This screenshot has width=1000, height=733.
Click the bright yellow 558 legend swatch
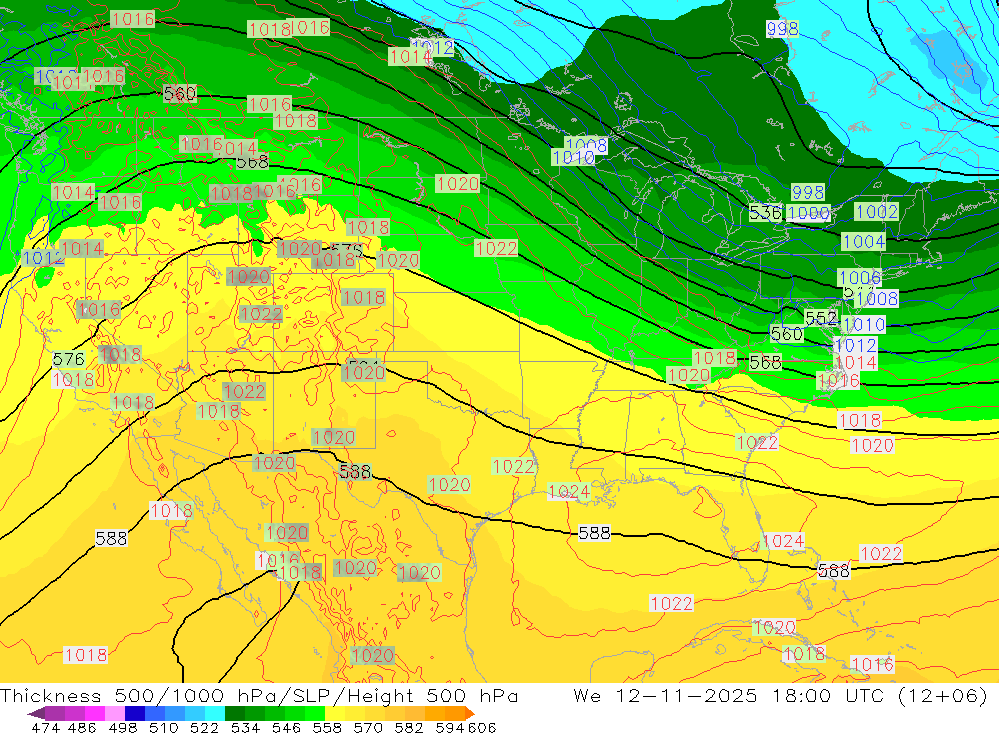[335, 713]
